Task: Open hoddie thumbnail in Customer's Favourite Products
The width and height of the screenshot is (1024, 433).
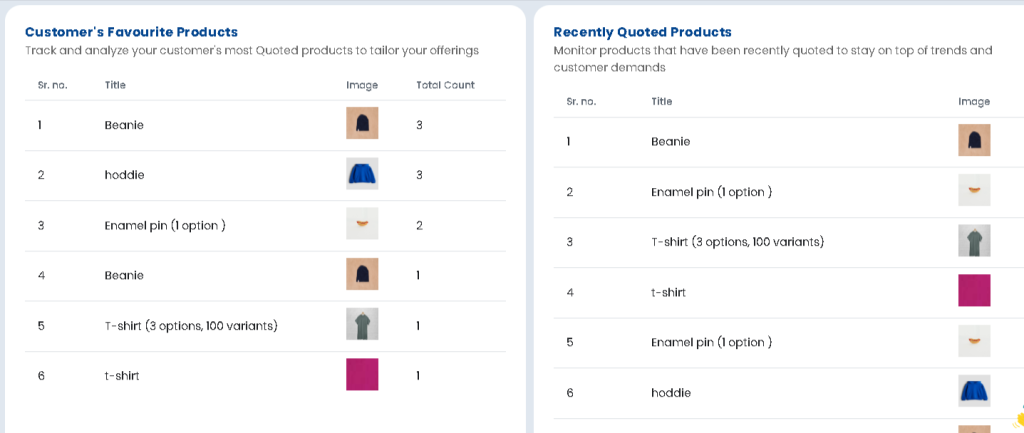Action: tap(362, 174)
